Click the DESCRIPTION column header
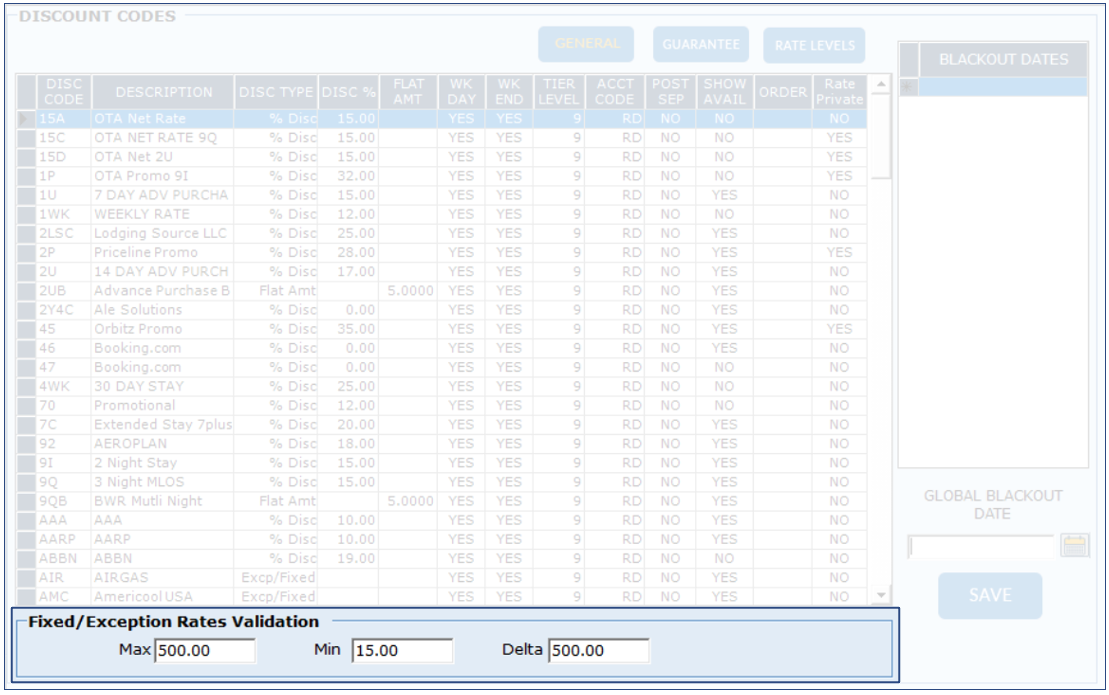The height and width of the screenshot is (695, 1109). click(164, 92)
